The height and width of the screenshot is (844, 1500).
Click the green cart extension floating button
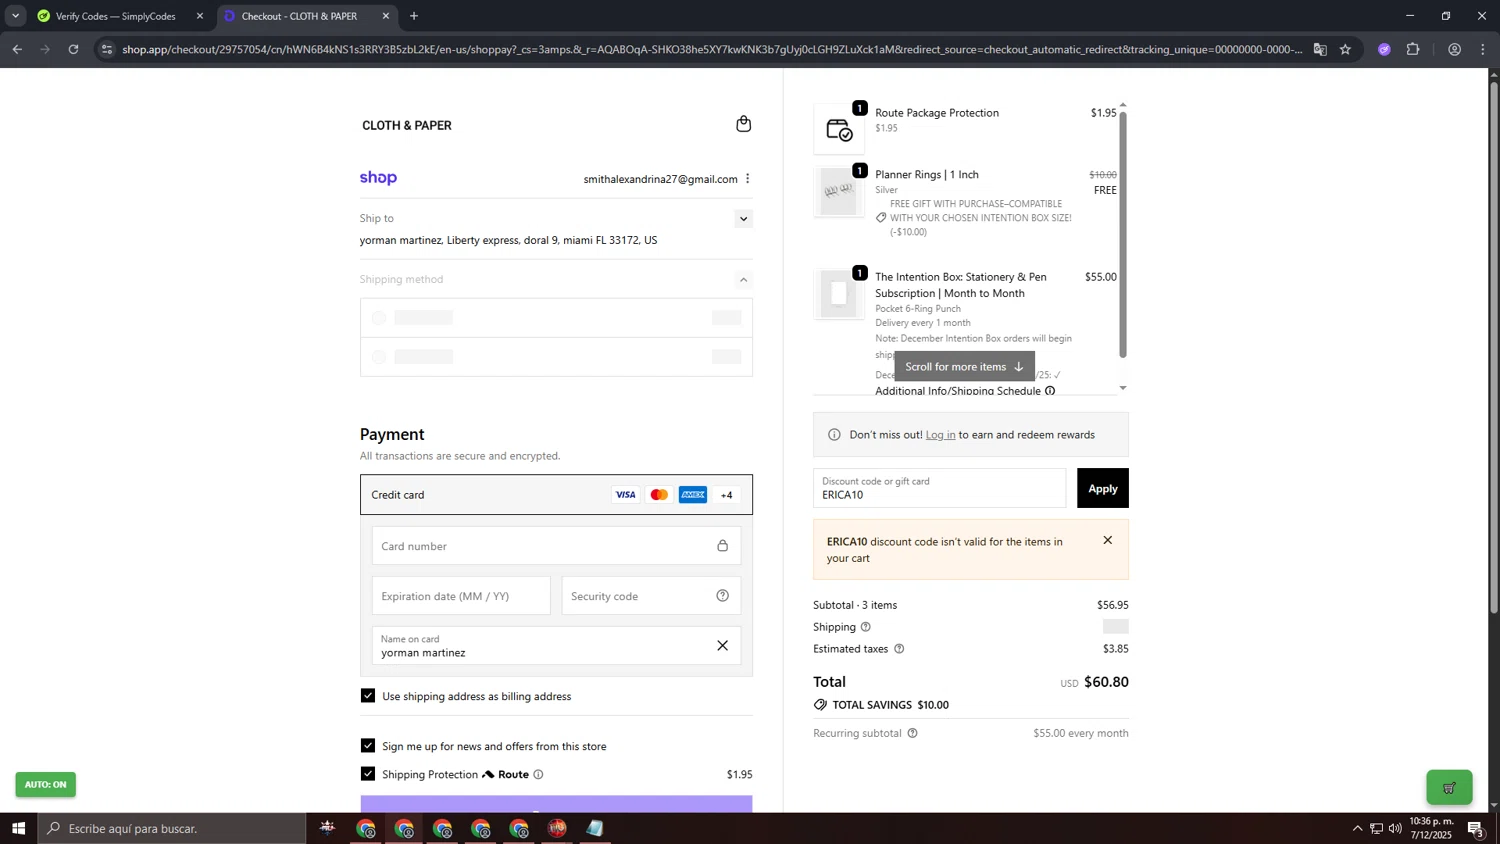[1449, 788]
